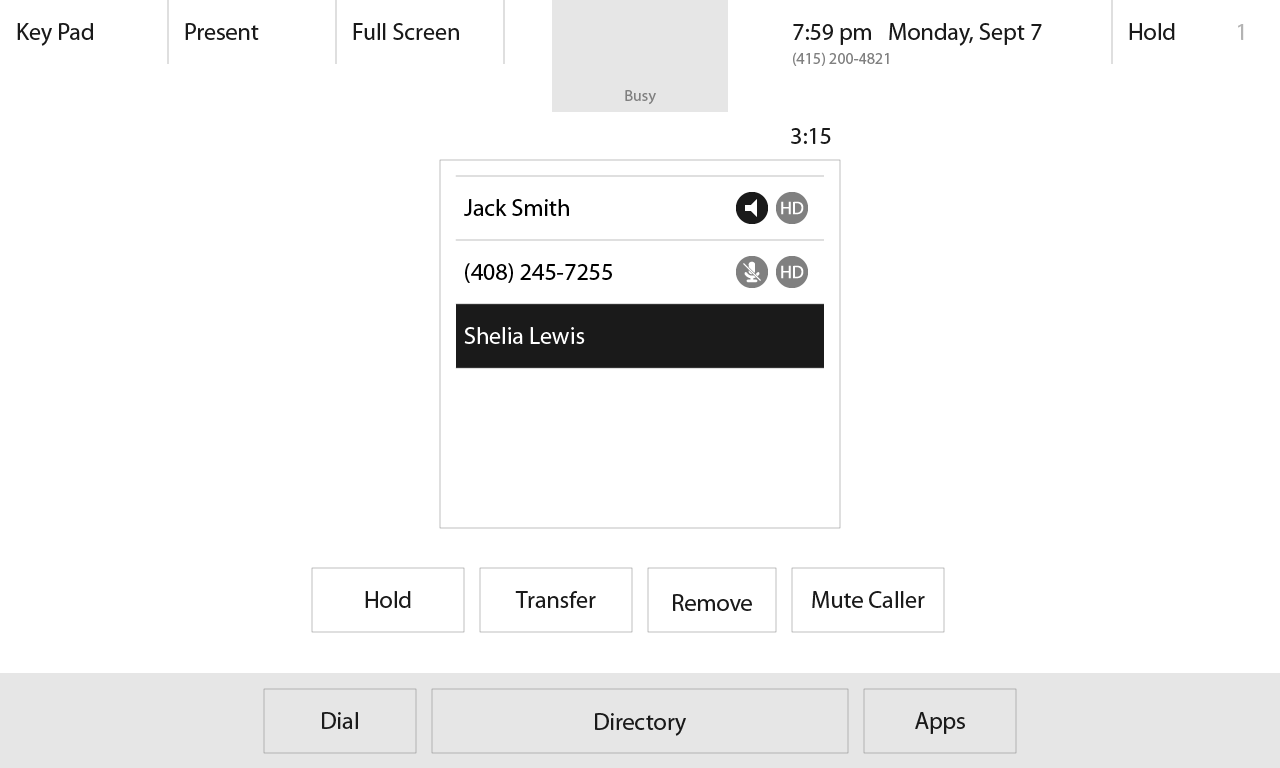Select the highlighted Shelia Lewis row

(x=640, y=336)
